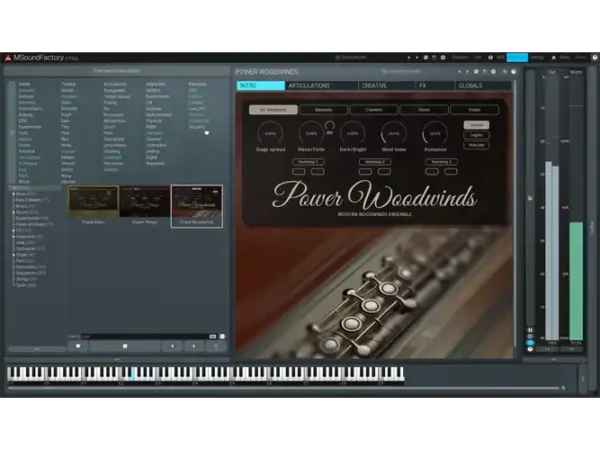Adjust the Stage spread knob

click(270, 134)
